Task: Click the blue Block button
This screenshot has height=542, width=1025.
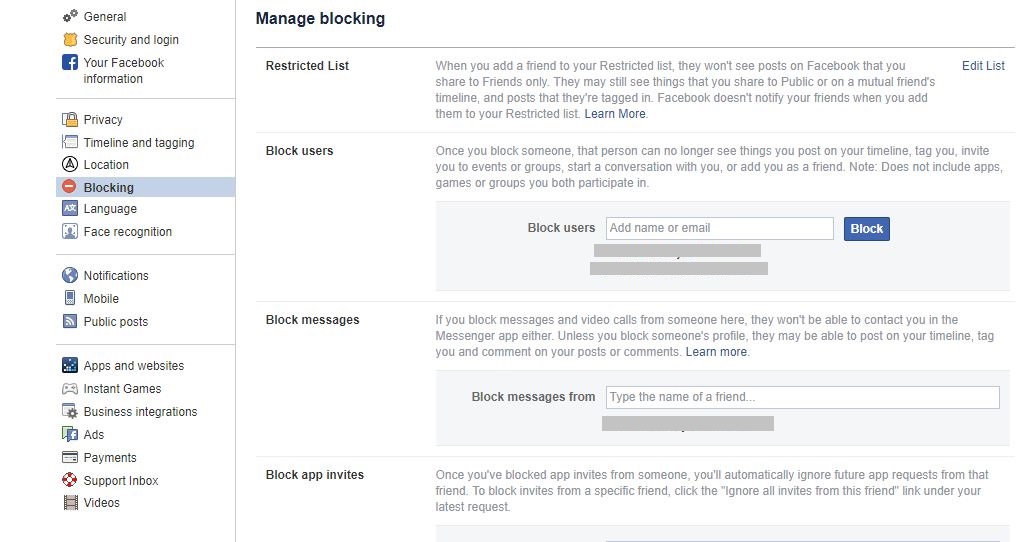Action: (866, 229)
